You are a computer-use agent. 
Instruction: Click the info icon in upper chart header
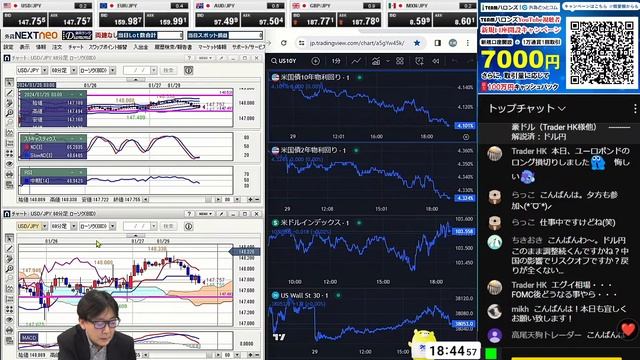[188, 70]
